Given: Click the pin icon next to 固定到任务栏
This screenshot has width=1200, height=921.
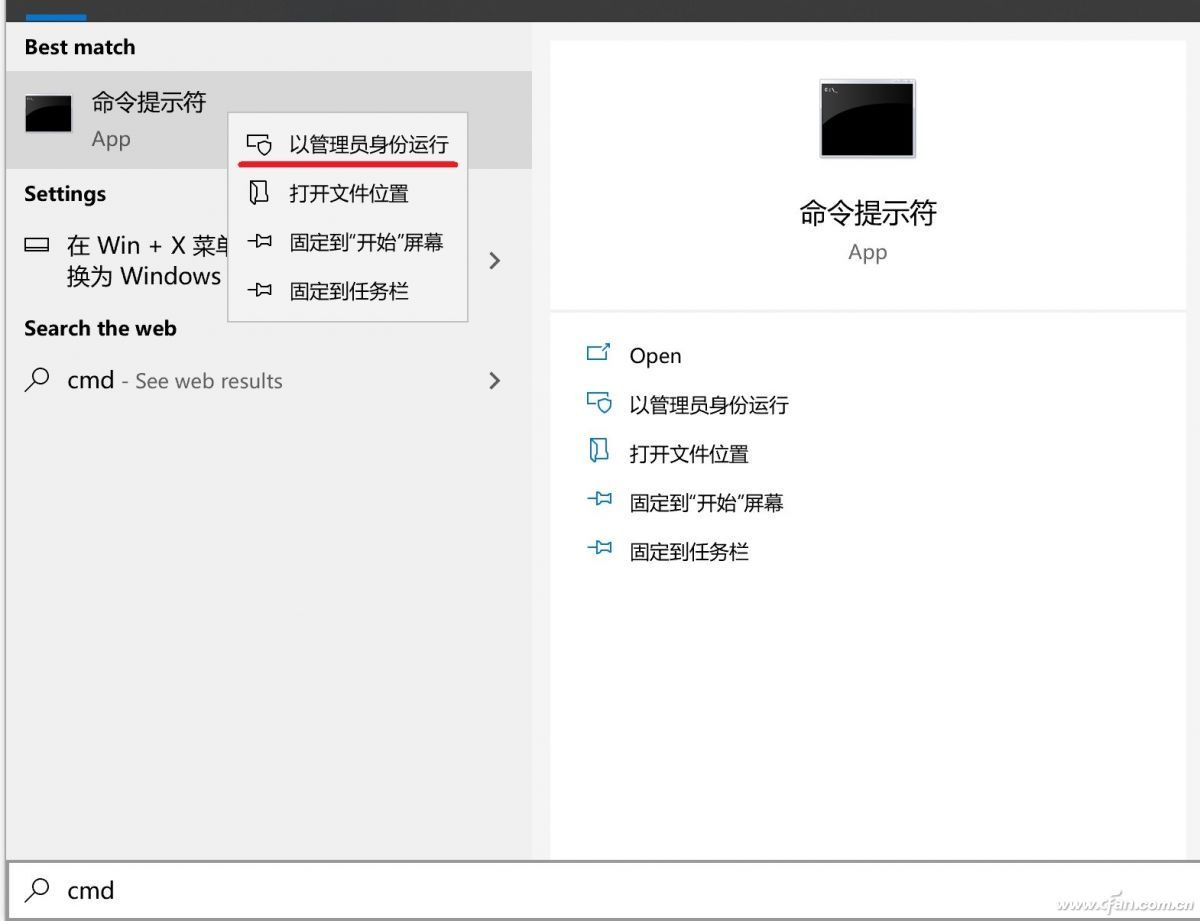Looking at the screenshot, I should pyautogui.click(x=260, y=291).
